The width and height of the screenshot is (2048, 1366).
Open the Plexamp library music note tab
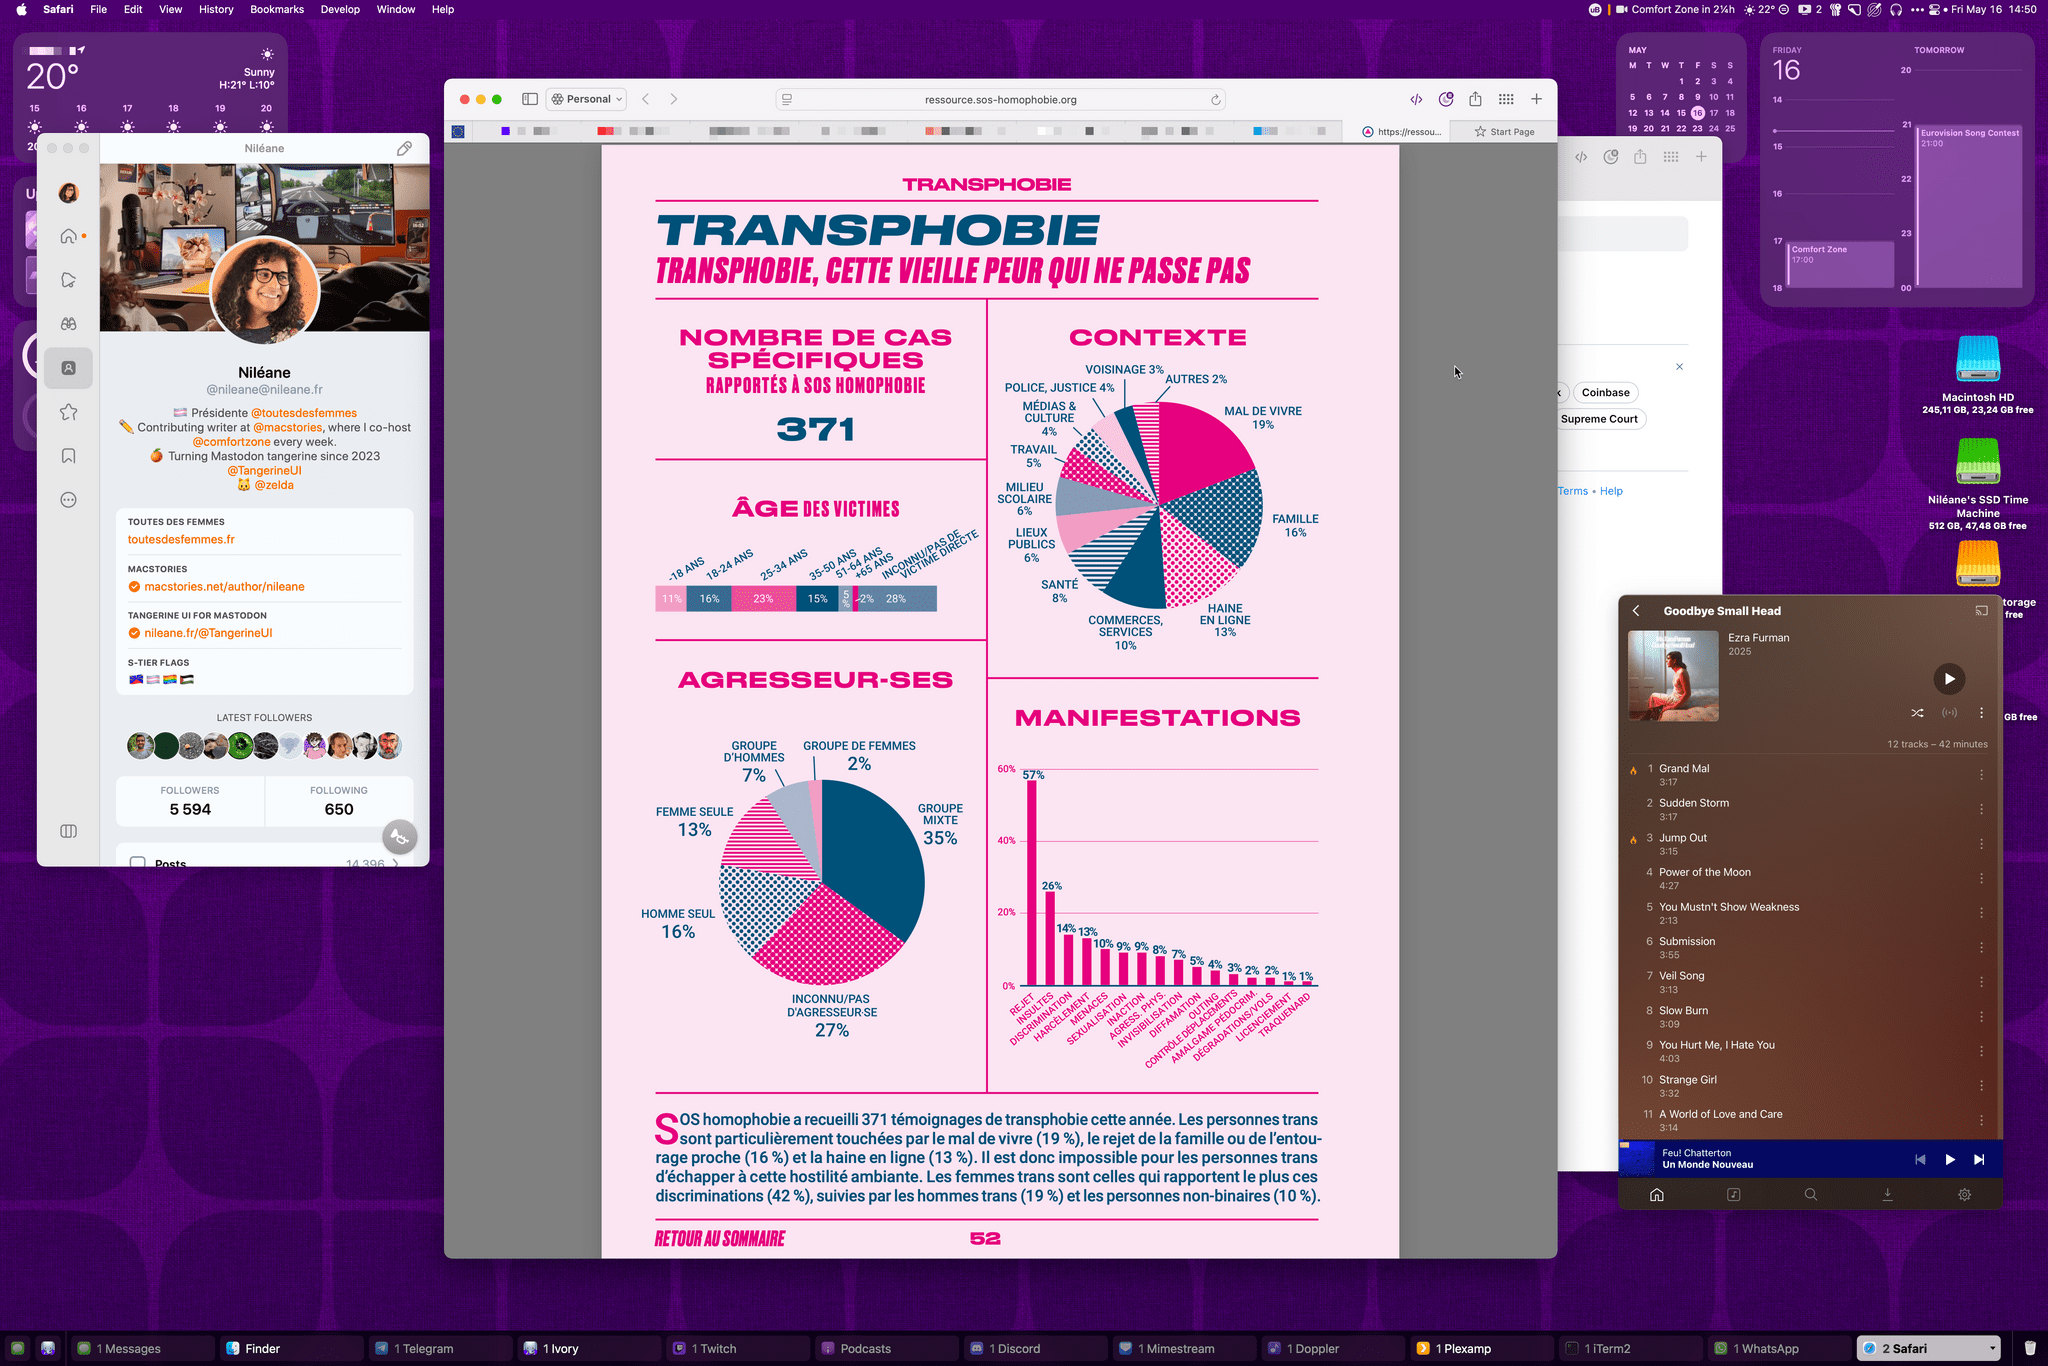point(1734,1195)
